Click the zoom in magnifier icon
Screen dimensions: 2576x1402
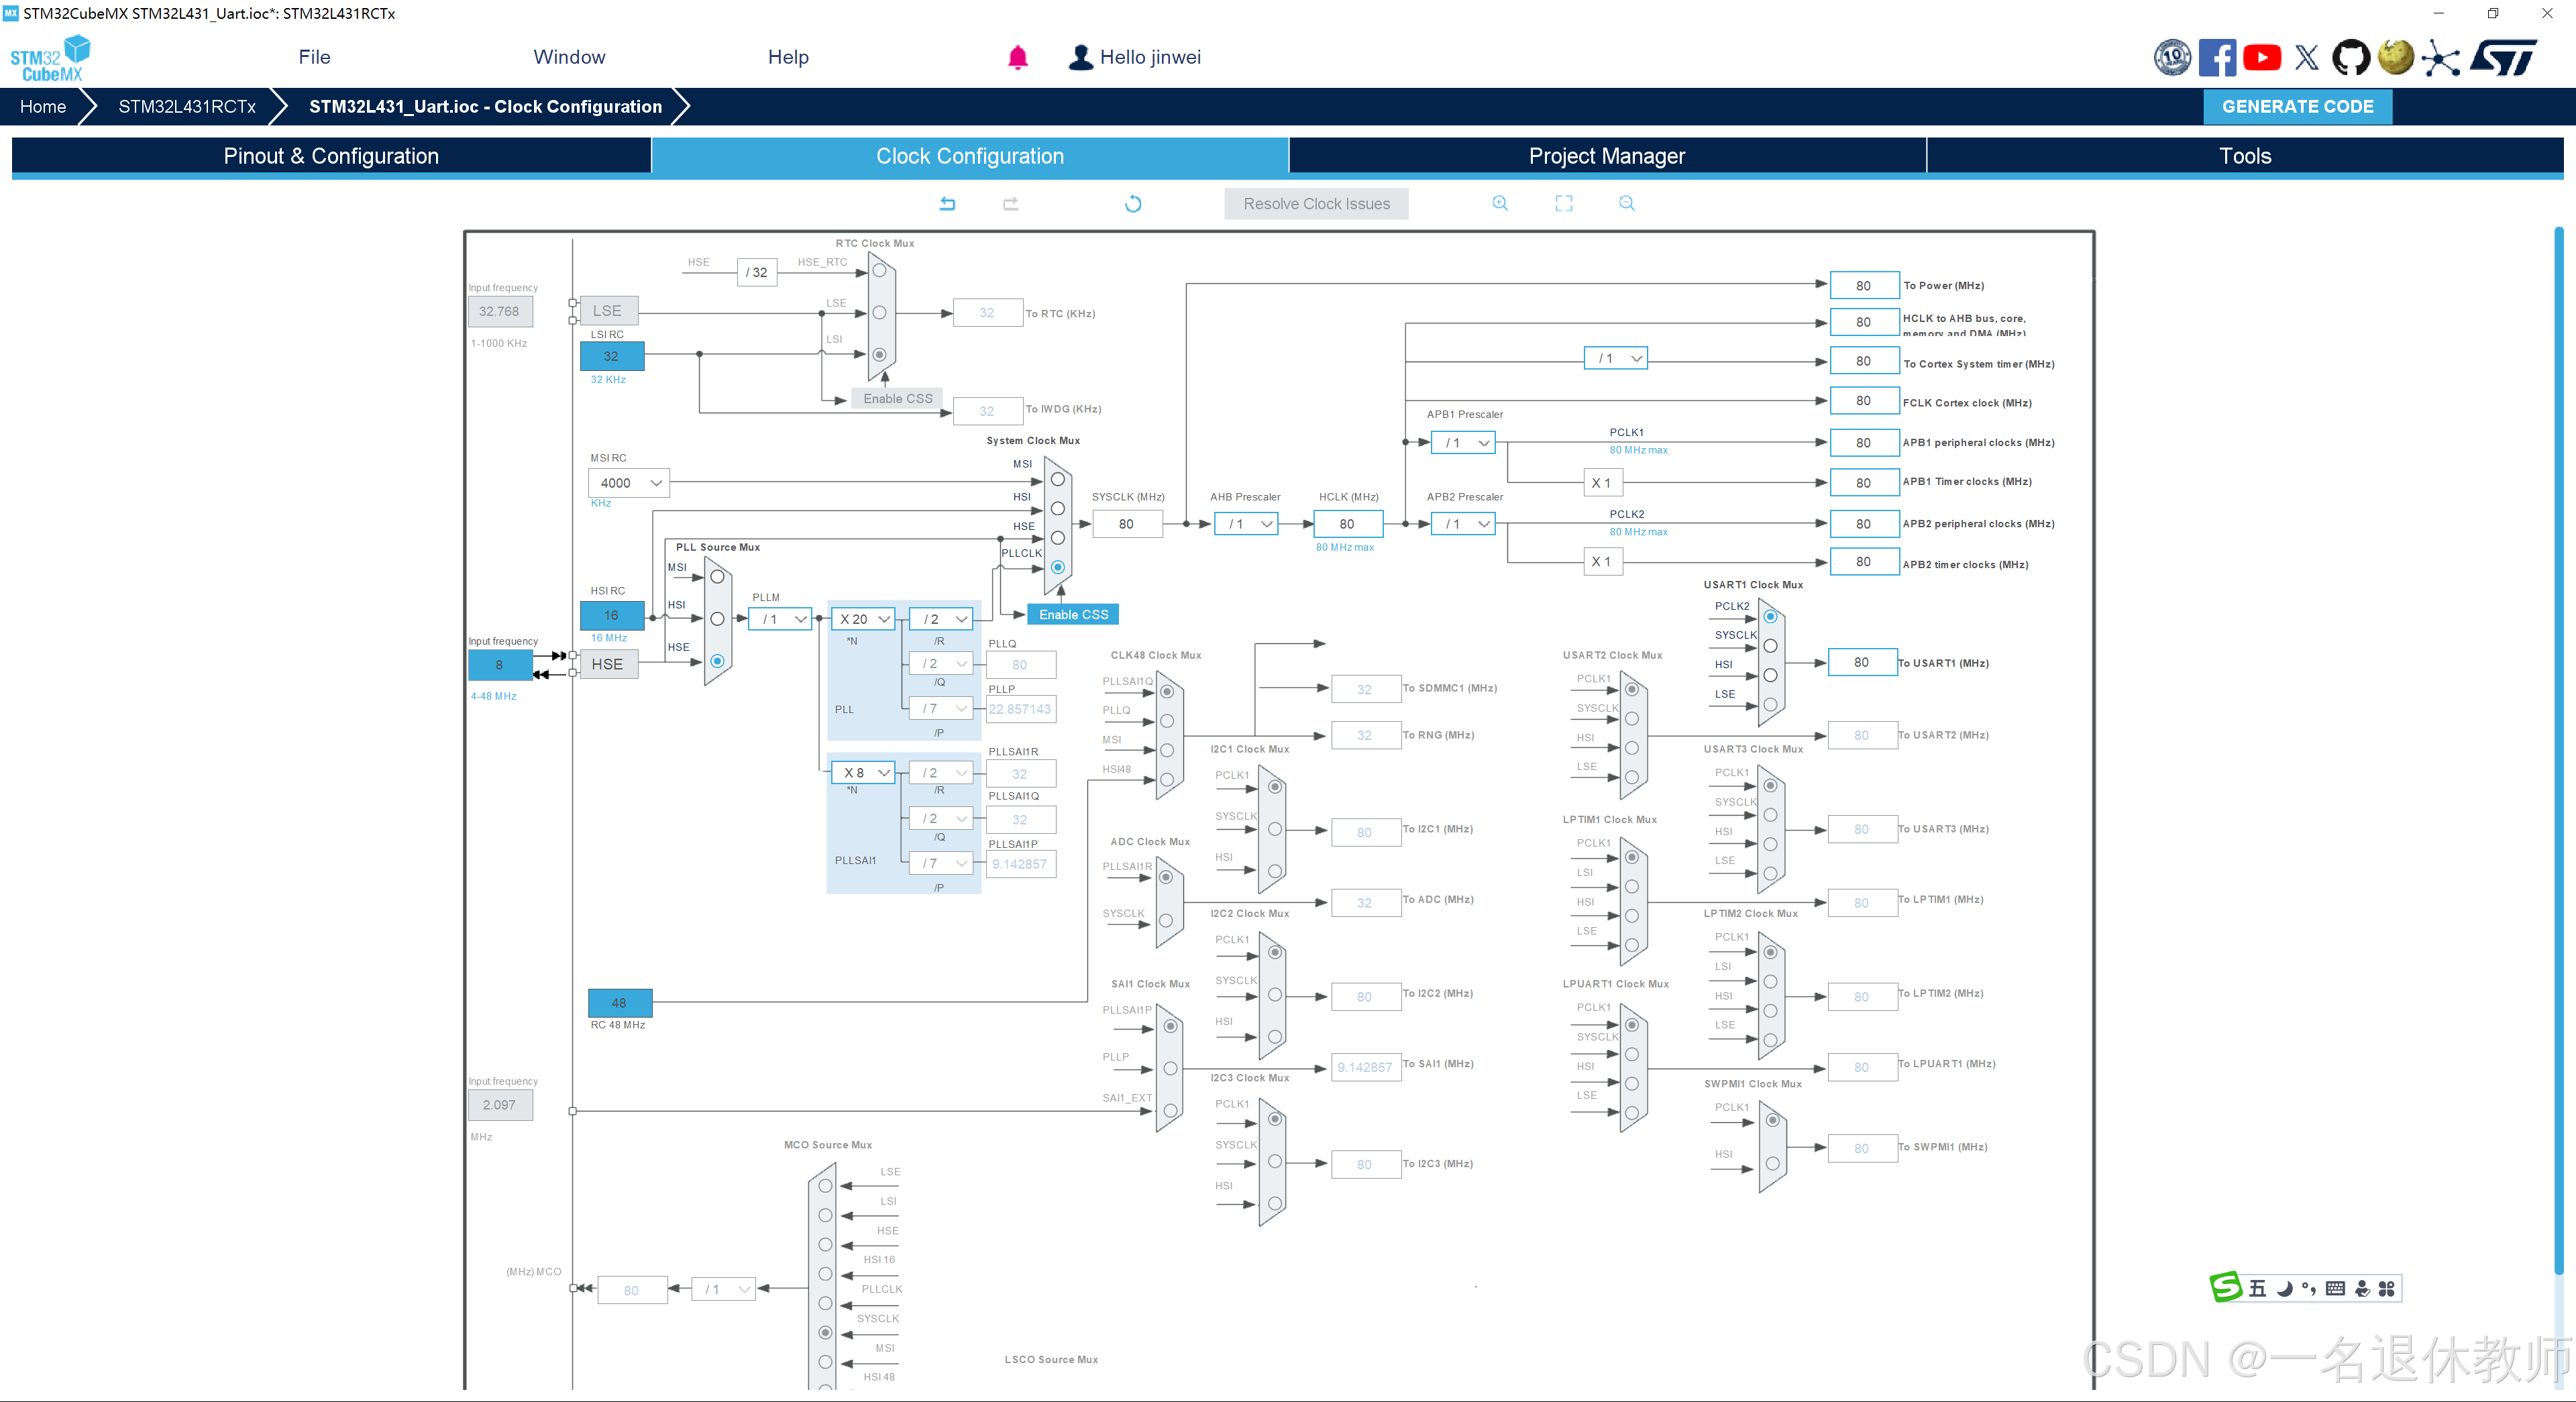coord(1499,203)
